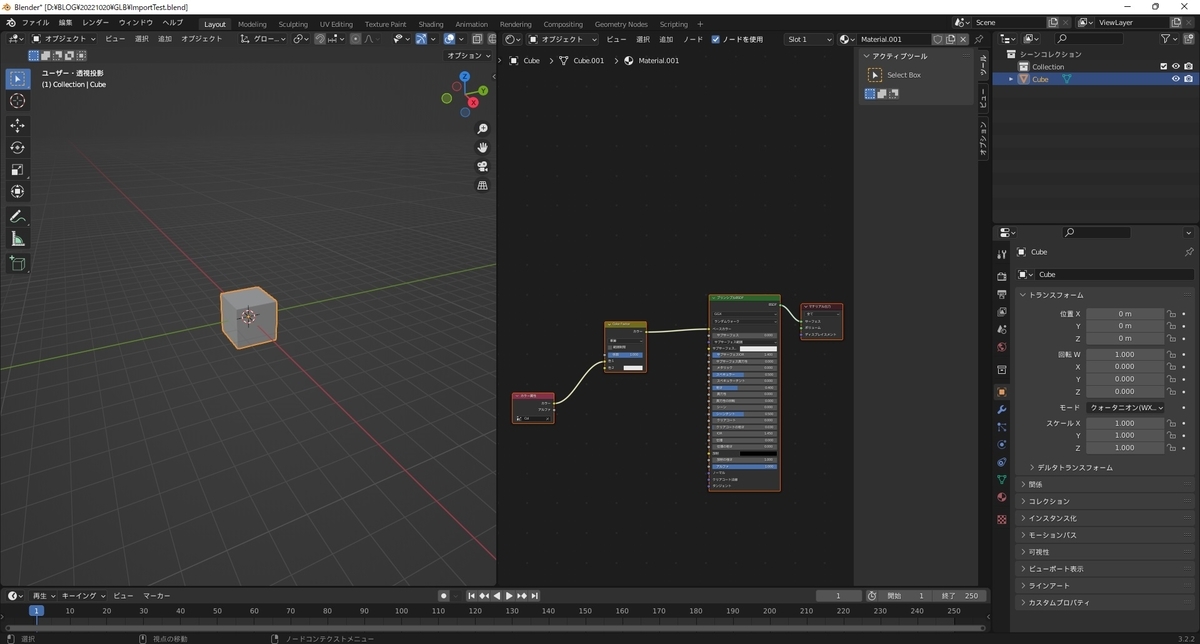The width and height of the screenshot is (1200, 644).
Task: Activate the Add Cube tool icon
Action: [x=18, y=263]
